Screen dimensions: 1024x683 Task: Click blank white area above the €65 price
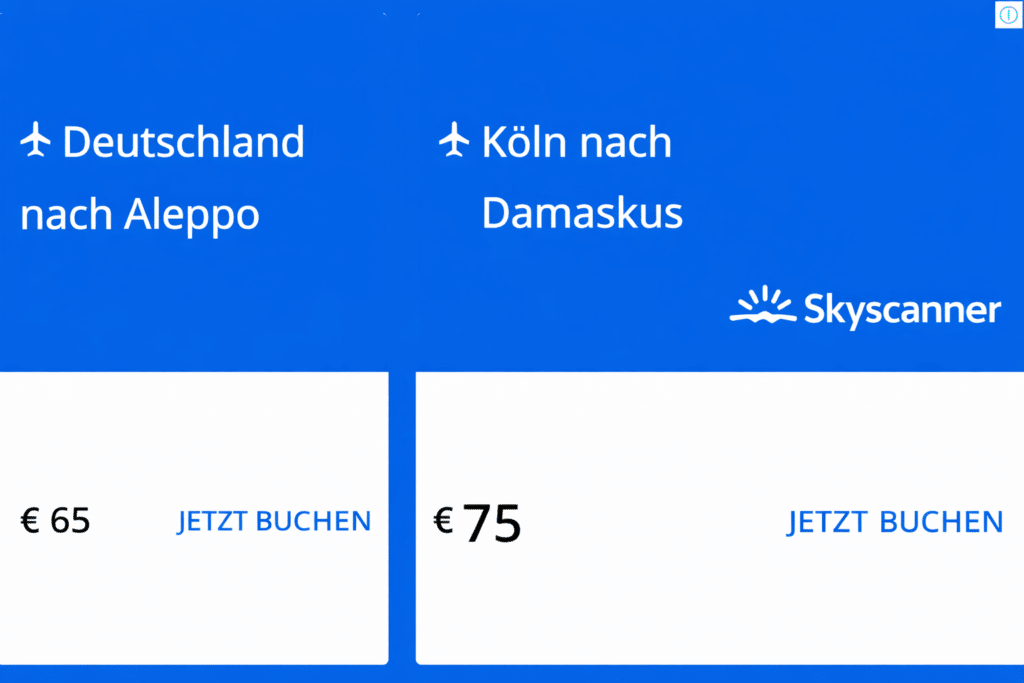(193, 430)
